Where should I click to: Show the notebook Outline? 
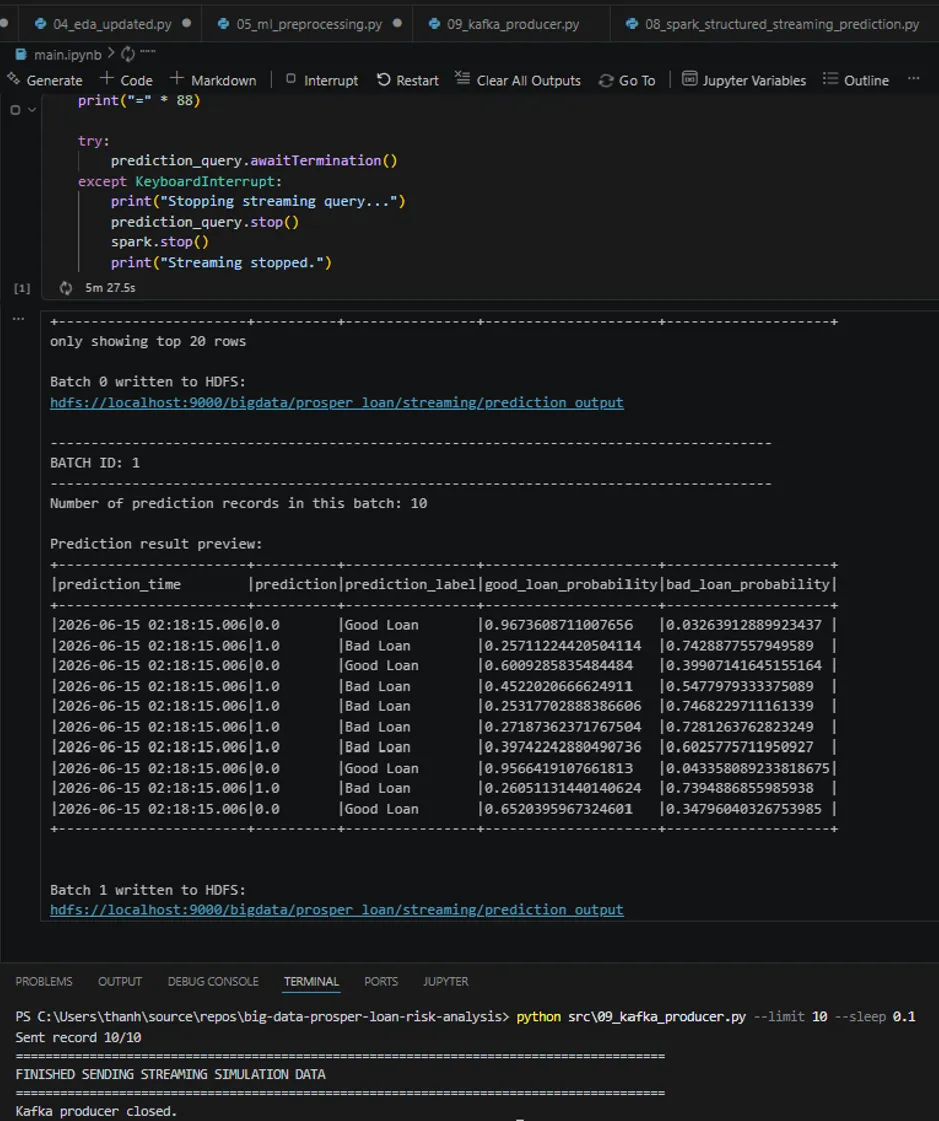click(856, 80)
